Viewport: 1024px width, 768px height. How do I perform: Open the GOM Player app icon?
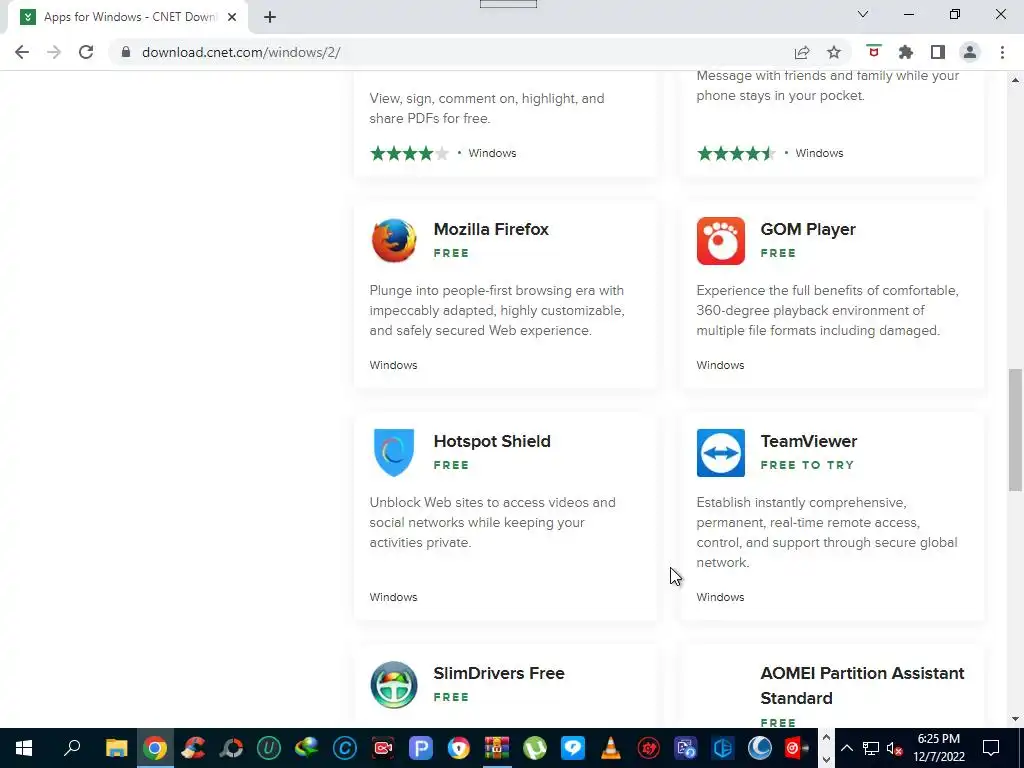pyautogui.click(x=720, y=240)
